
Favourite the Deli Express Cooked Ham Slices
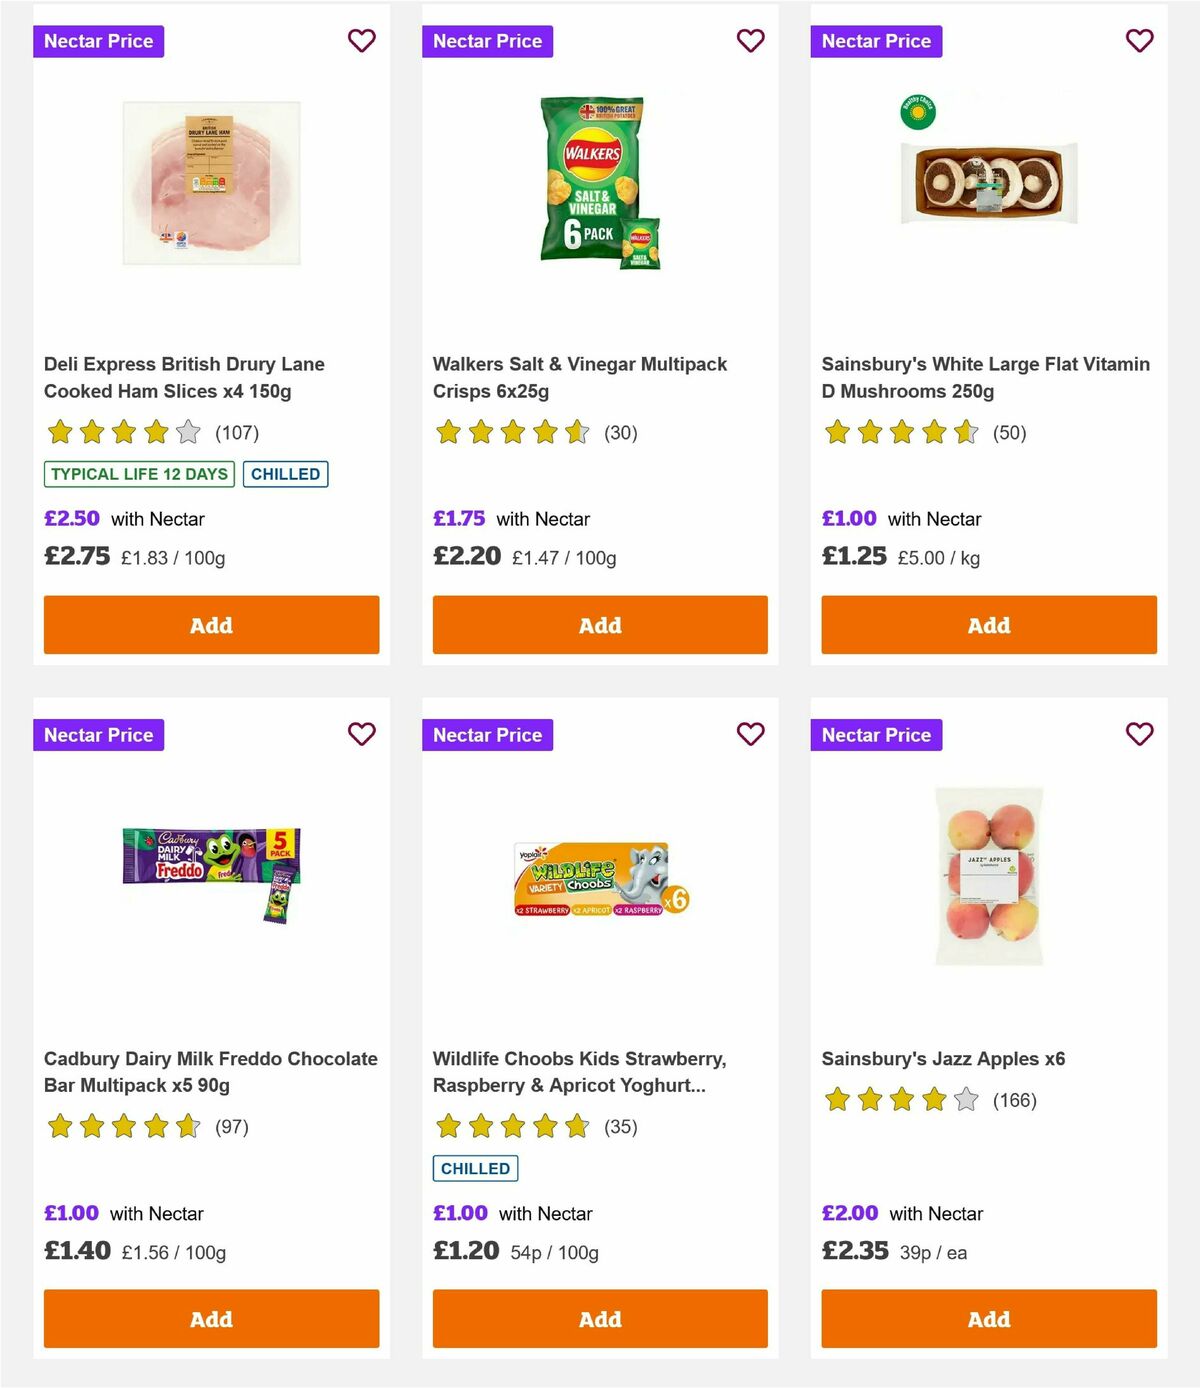(x=361, y=41)
